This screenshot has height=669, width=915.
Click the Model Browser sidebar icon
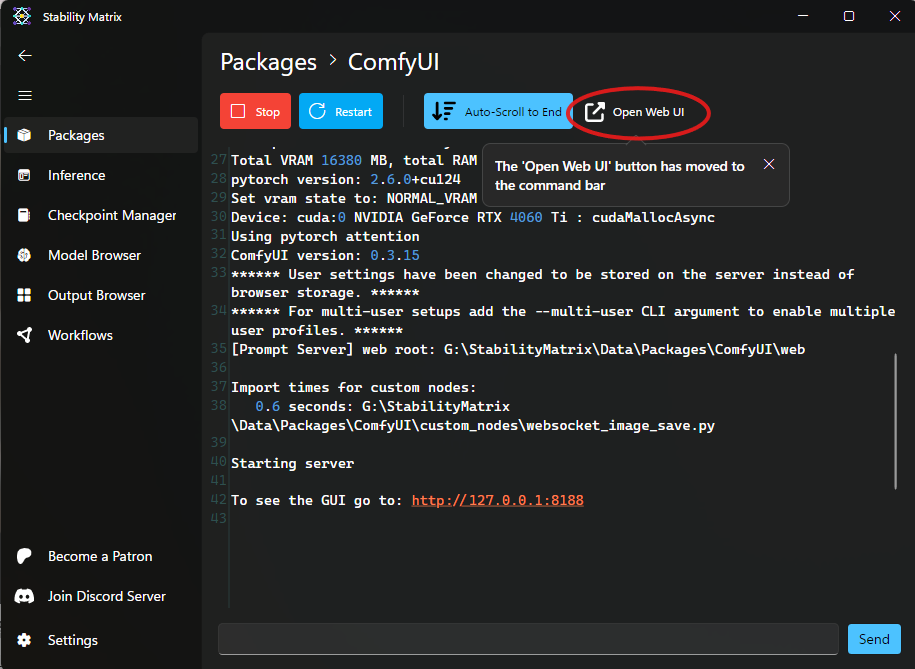click(x=24, y=255)
